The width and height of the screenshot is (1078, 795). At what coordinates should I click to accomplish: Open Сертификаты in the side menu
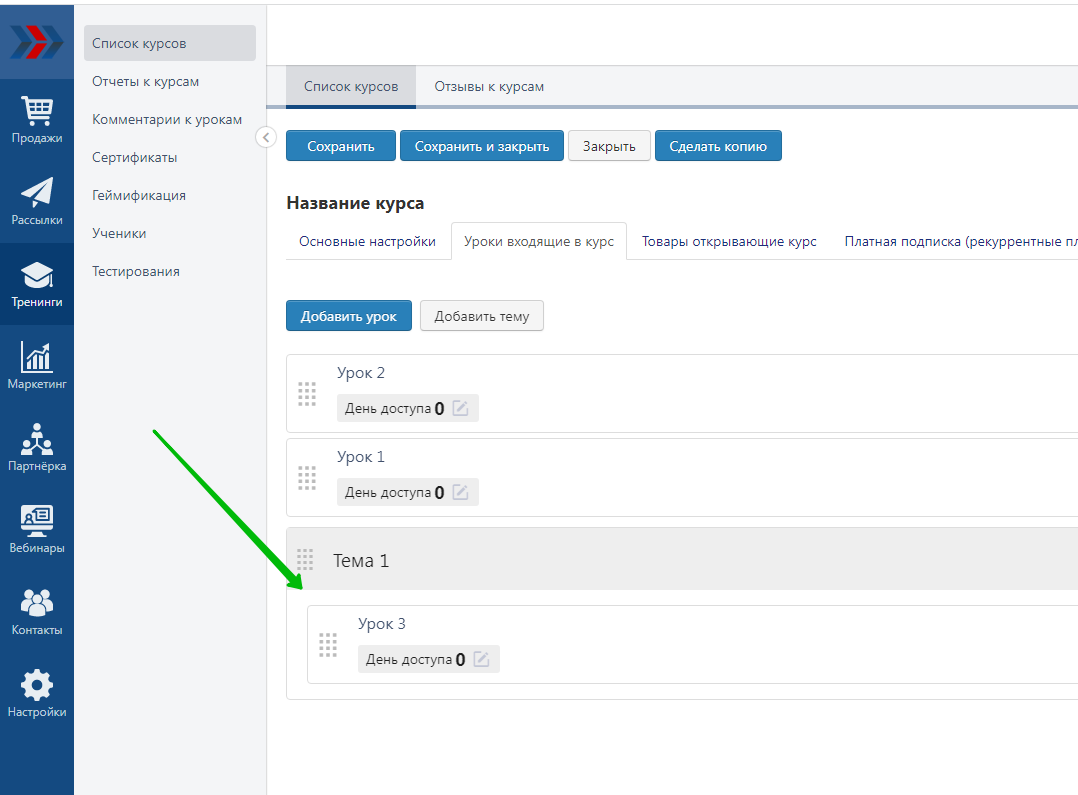[x=135, y=158]
